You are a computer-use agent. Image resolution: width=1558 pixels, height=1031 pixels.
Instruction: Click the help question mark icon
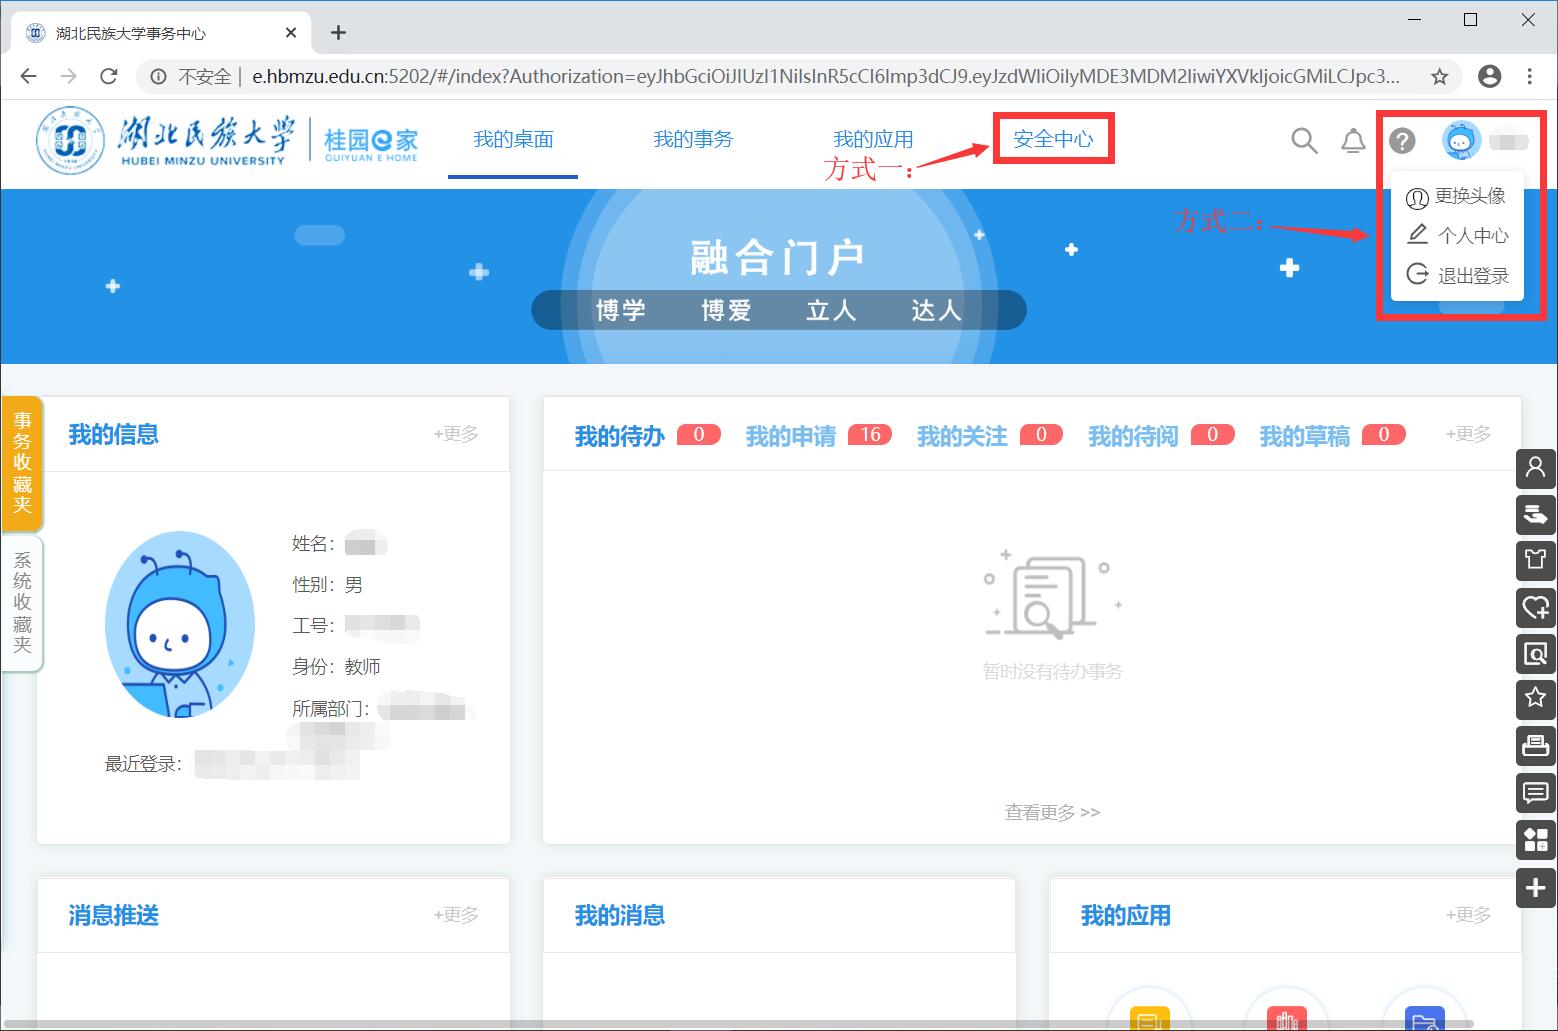(x=1402, y=141)
